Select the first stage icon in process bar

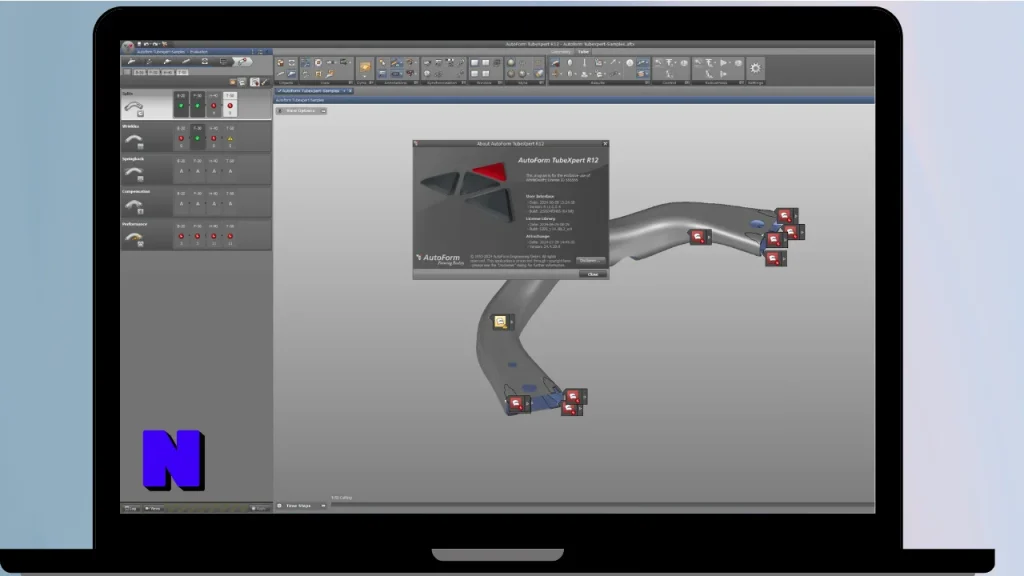click(131, 61)
